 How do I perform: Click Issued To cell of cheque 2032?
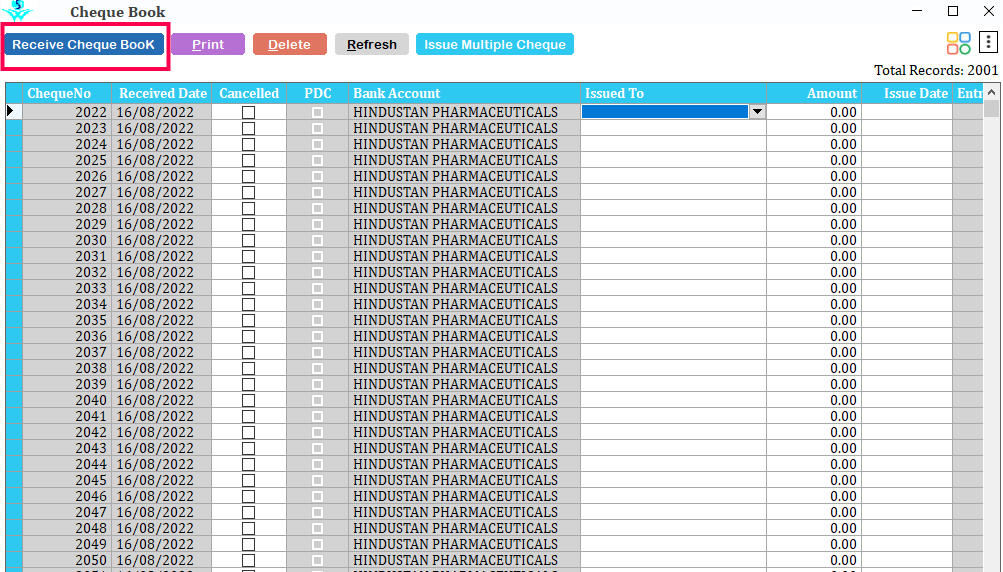pos(673,273)
